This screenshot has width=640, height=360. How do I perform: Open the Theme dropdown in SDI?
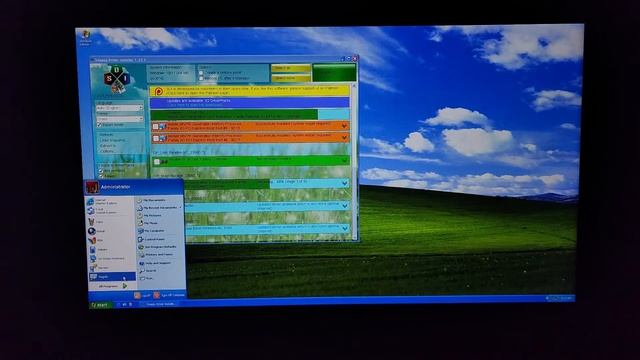(120, 119)
